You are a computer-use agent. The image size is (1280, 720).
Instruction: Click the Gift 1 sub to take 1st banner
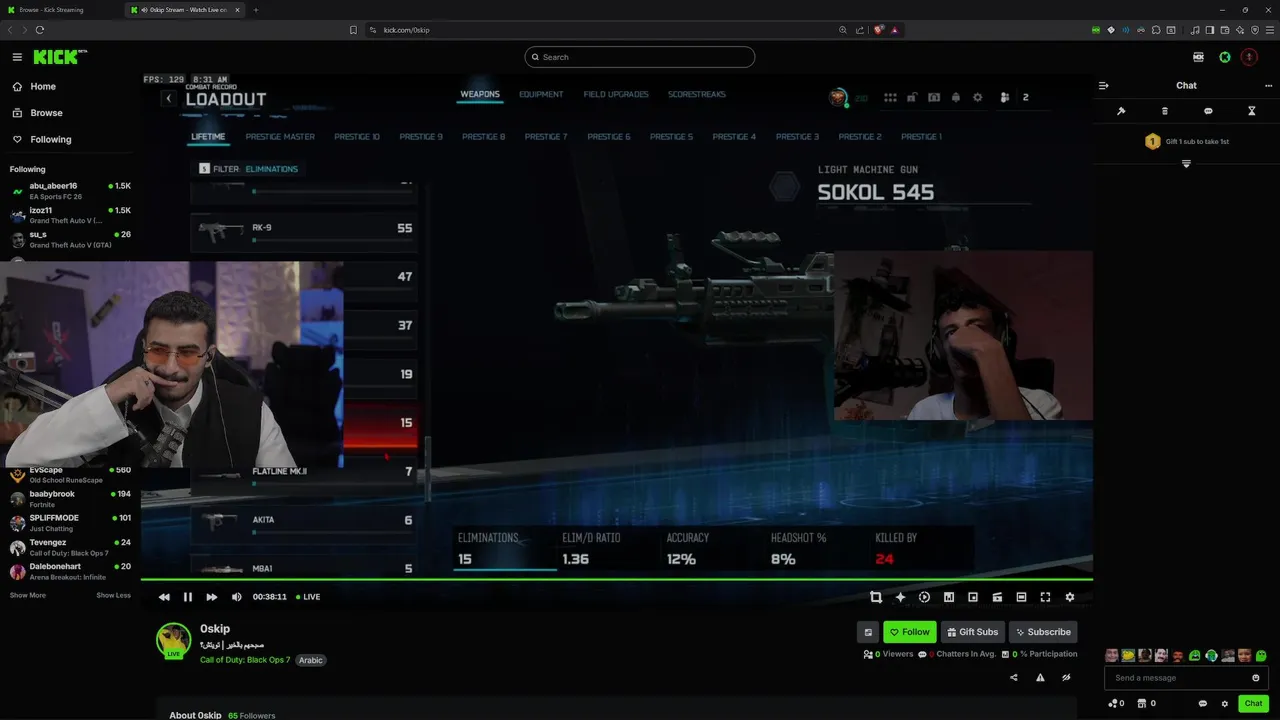click(1186, 142)
